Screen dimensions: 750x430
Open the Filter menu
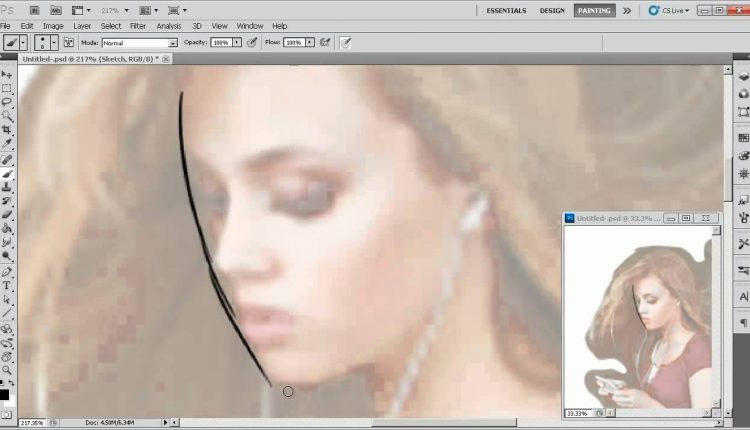(138, 26)
